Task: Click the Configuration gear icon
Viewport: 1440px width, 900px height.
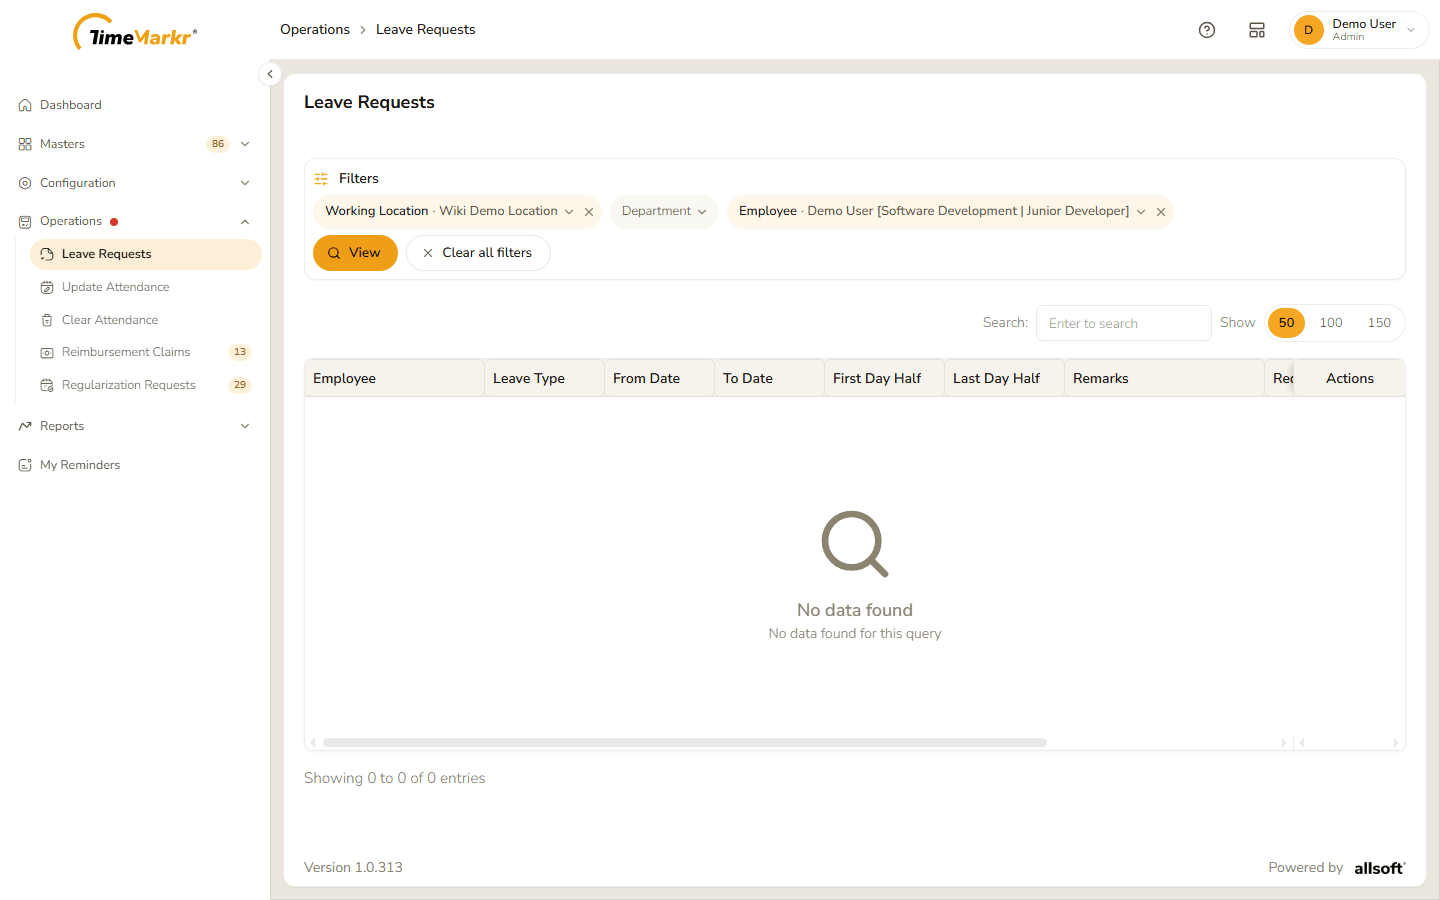Action: click(25, 183)
